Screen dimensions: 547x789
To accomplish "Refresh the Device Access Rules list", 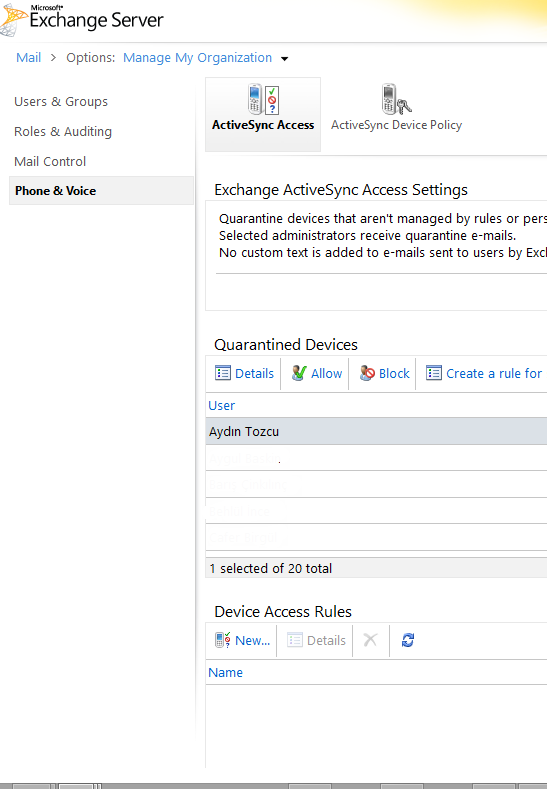I will [408, 640].
